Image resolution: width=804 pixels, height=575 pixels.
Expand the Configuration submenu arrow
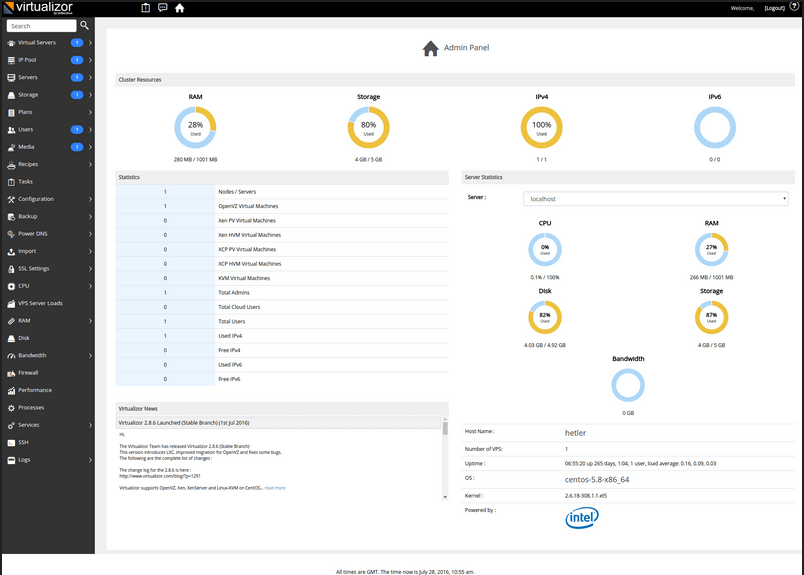tap(90, 199)
